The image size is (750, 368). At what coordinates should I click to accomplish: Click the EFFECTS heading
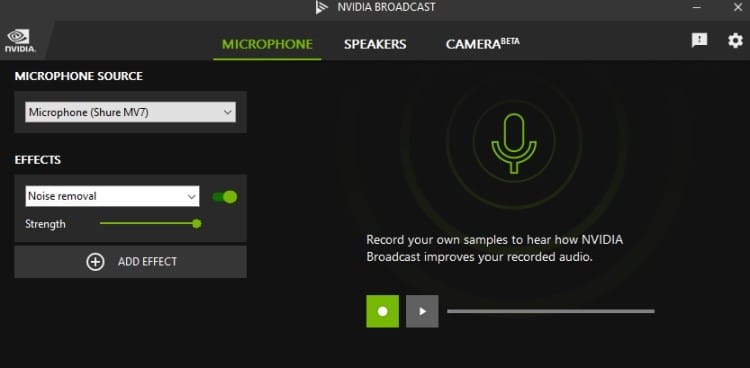[38, 160]
